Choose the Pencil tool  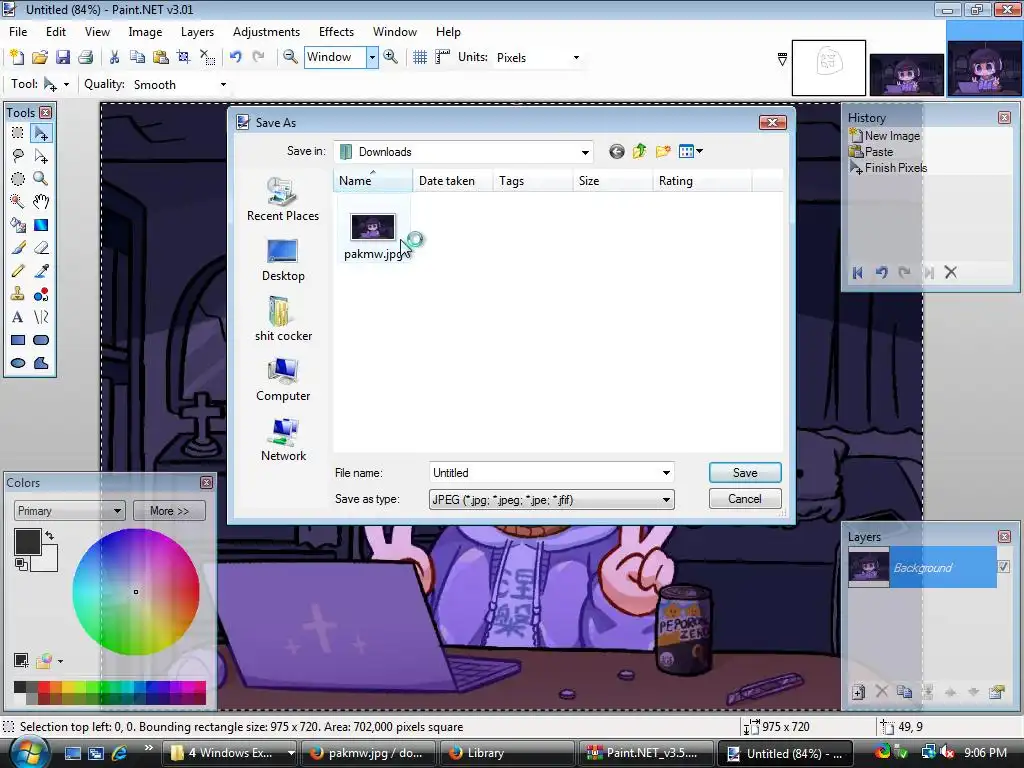[x=18, y=271]
